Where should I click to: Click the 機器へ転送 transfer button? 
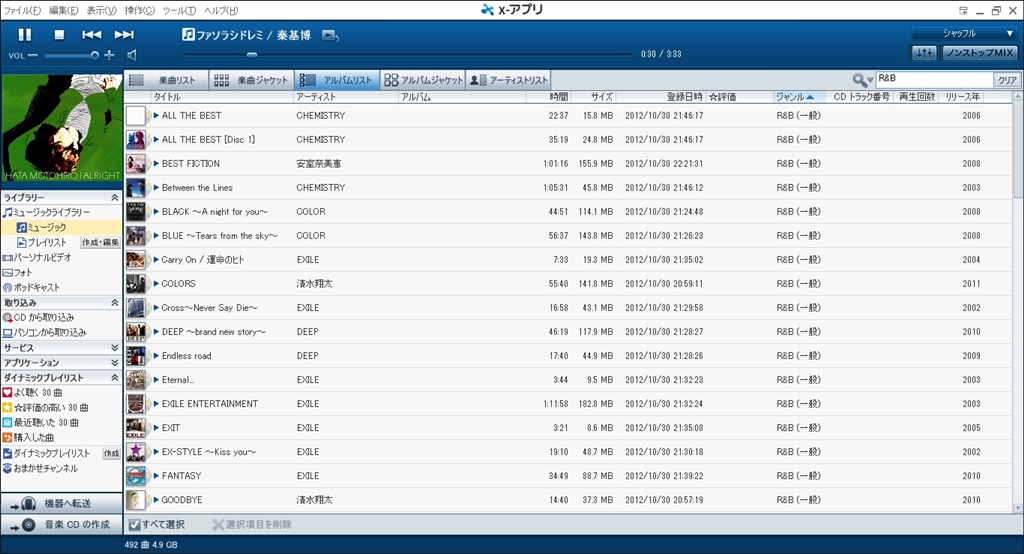click(61, 503)
